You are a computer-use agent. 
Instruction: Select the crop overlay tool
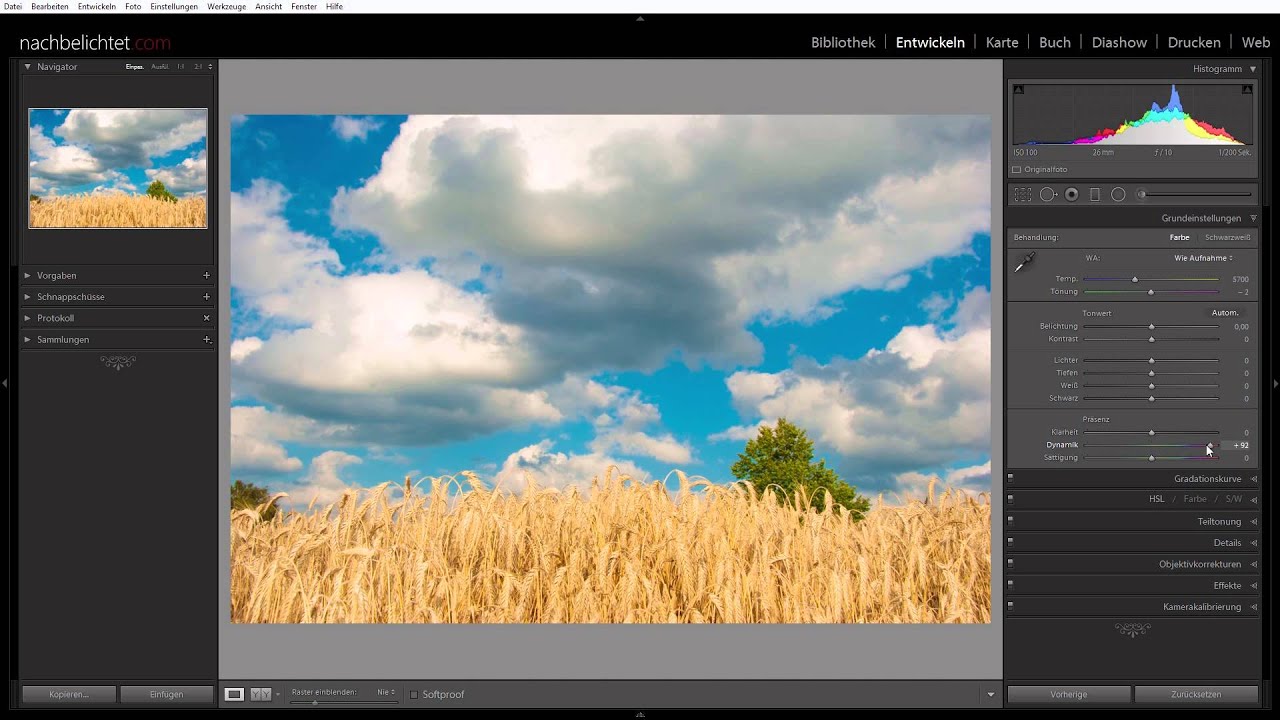coord(1022,195)
